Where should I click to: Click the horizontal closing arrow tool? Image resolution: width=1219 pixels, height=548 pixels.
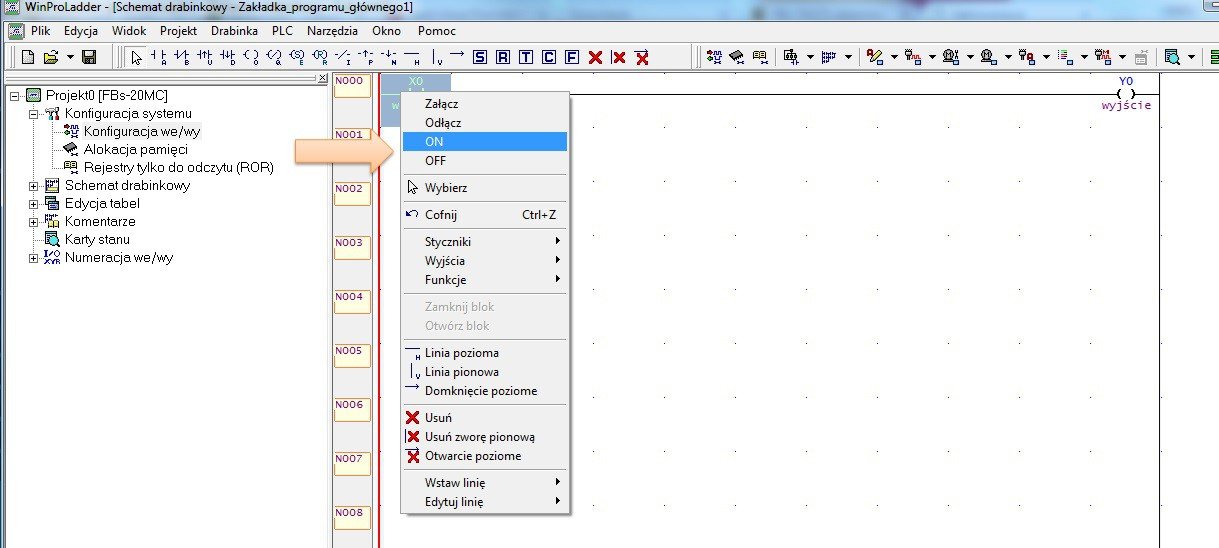pyautogui.click(x=457, y=56)
